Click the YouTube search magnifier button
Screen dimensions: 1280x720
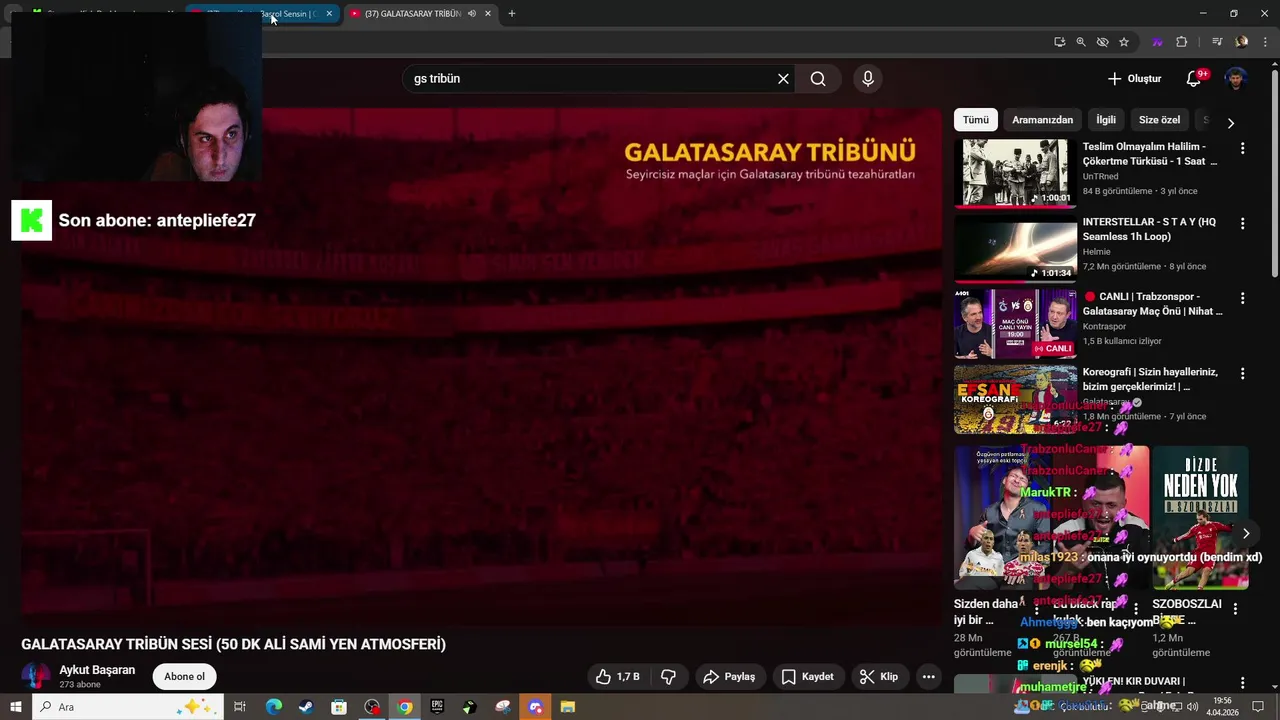coord(818,79)
